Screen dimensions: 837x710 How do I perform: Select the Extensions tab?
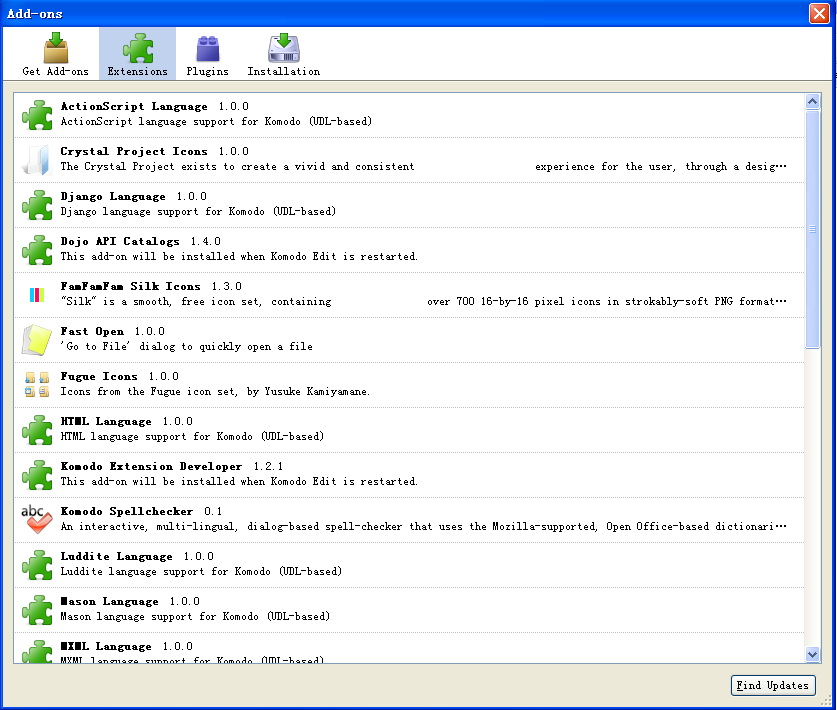[137, 54]
